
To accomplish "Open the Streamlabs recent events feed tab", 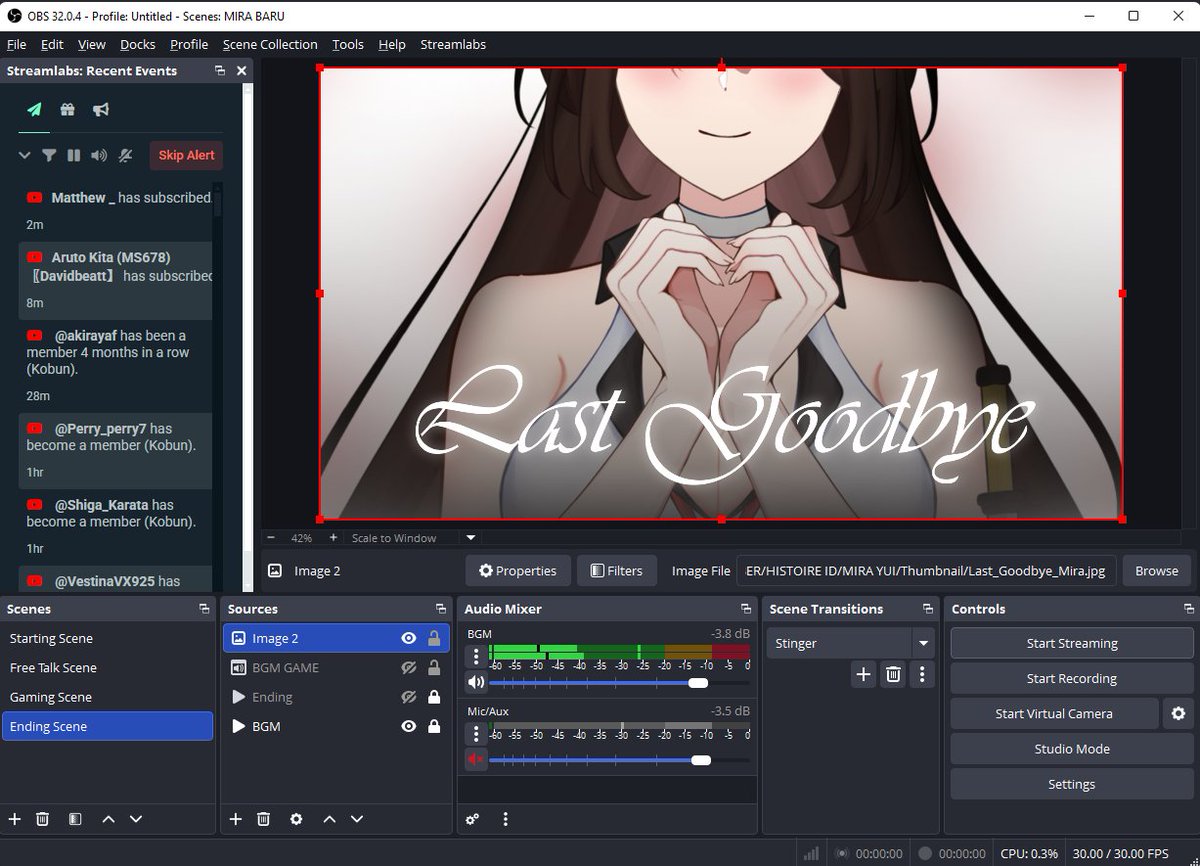I will 34,110.
